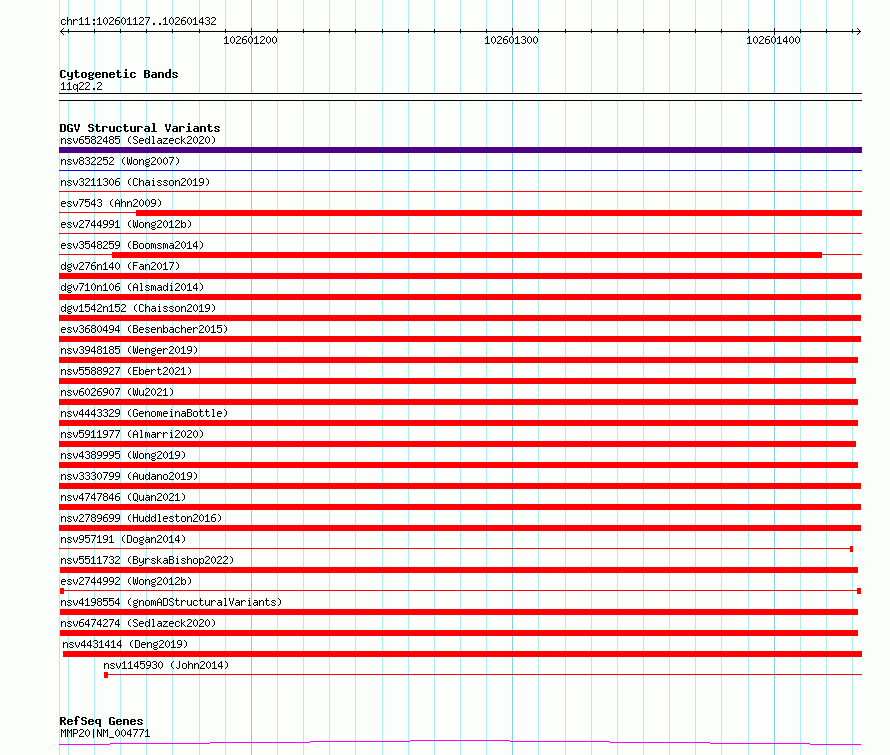
Task: Open the nsv4198554 (gnomADStructuralVariants) label
Action: pos(171,602)
